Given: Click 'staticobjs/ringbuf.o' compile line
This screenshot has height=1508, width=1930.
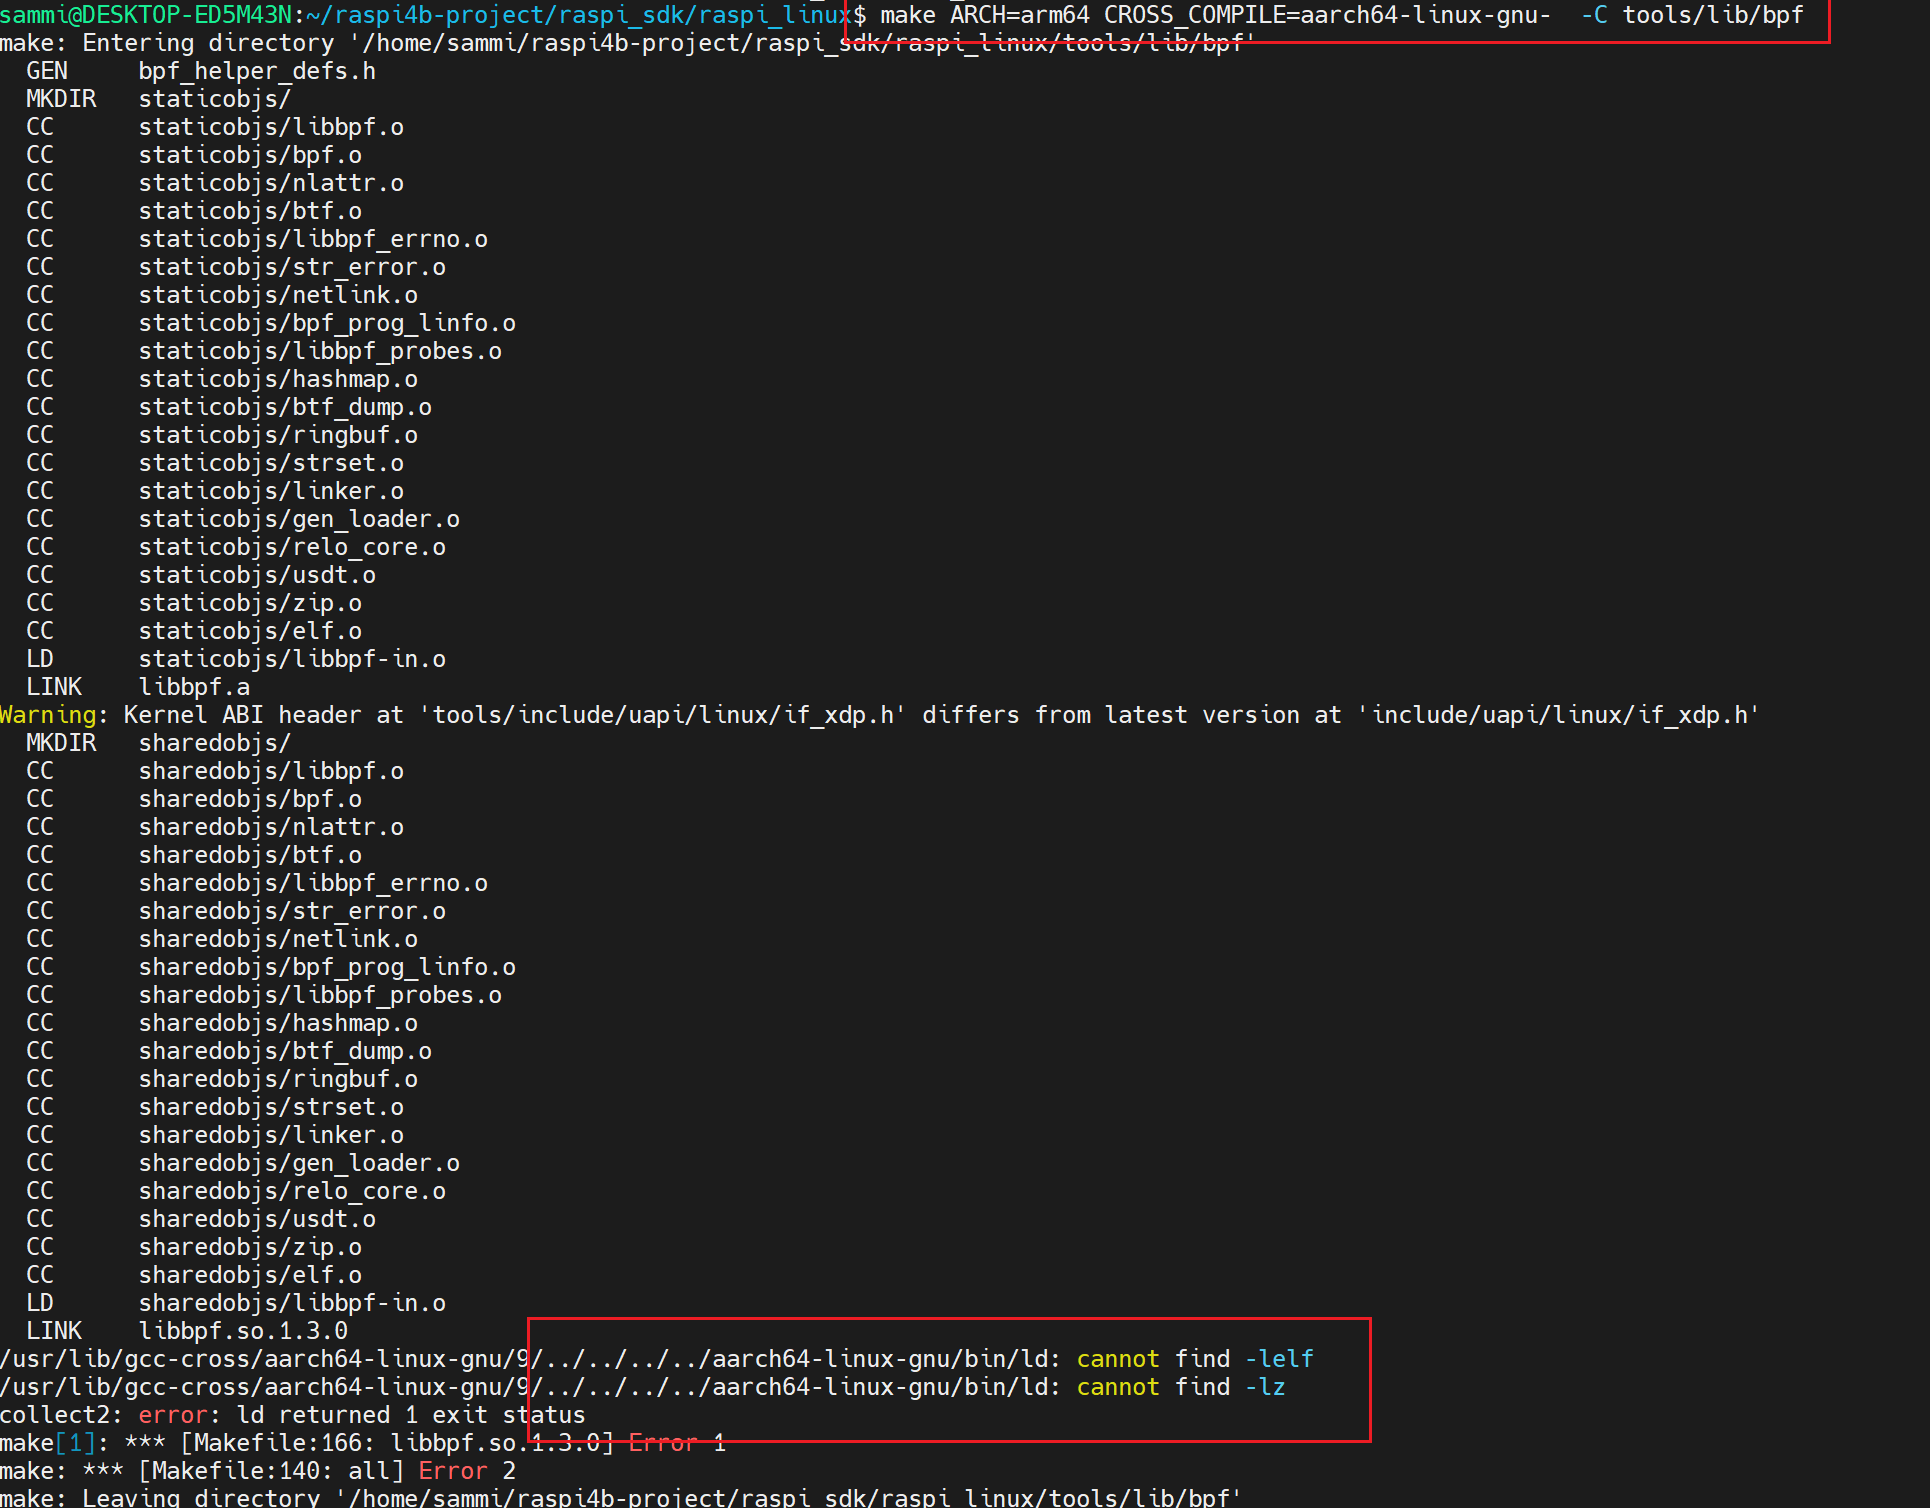Looking at the screenshot, I should point(278,435).
